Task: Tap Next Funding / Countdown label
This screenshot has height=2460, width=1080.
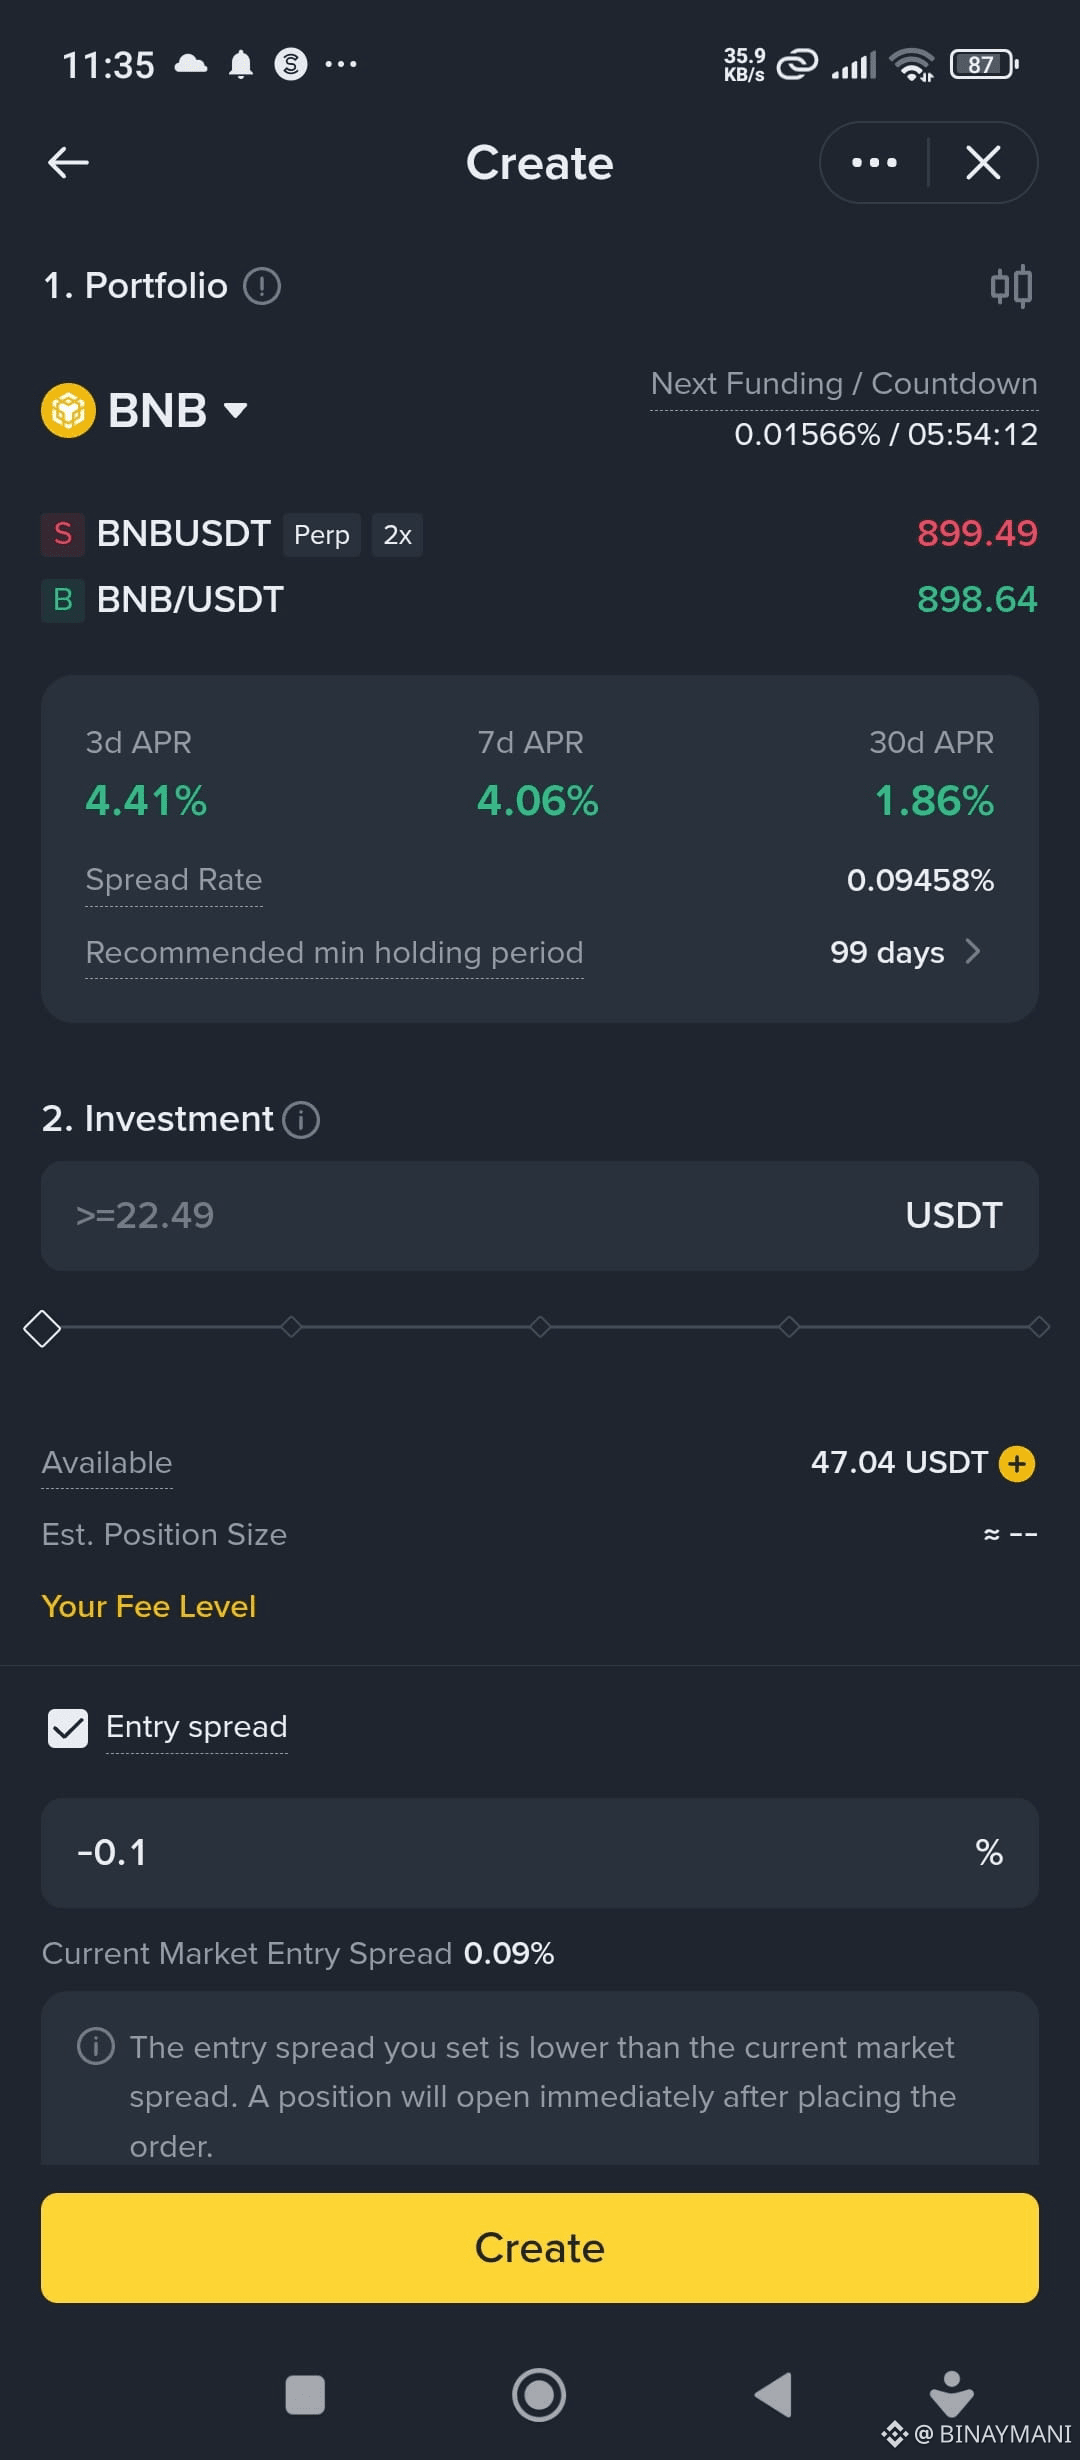Action: coord(843,384)
